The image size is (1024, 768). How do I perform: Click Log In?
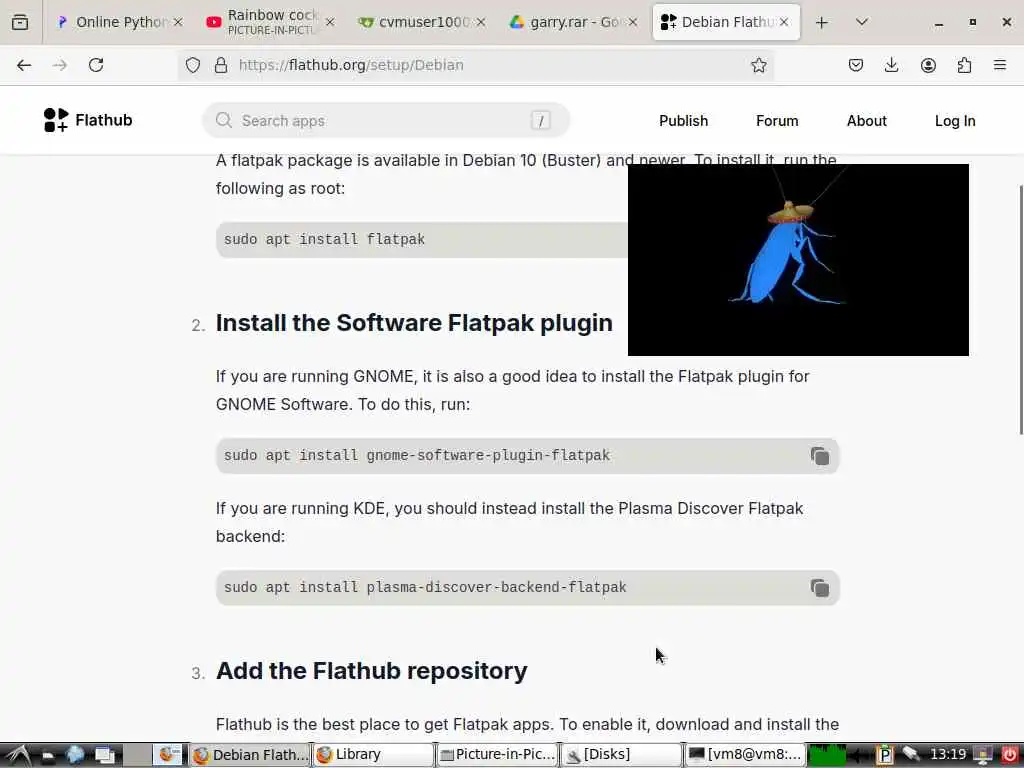(x=955, y=121)
